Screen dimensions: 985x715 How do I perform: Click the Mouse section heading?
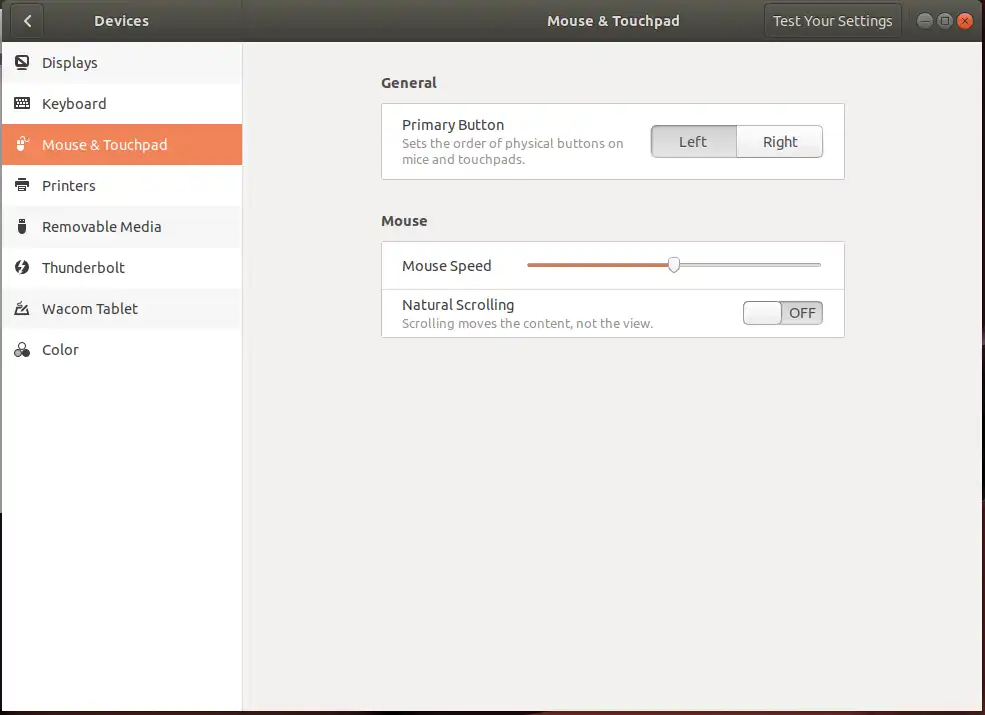(x=404, y=221)
